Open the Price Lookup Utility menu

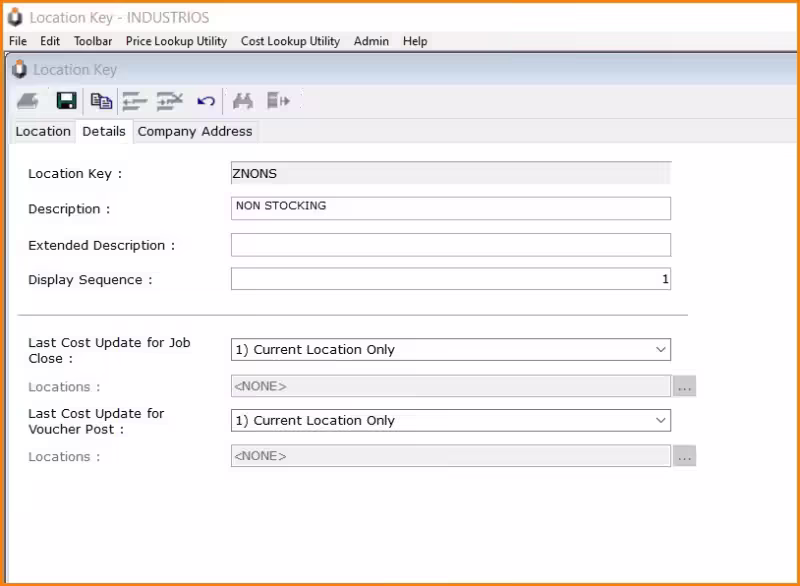[x=177, y=41]
